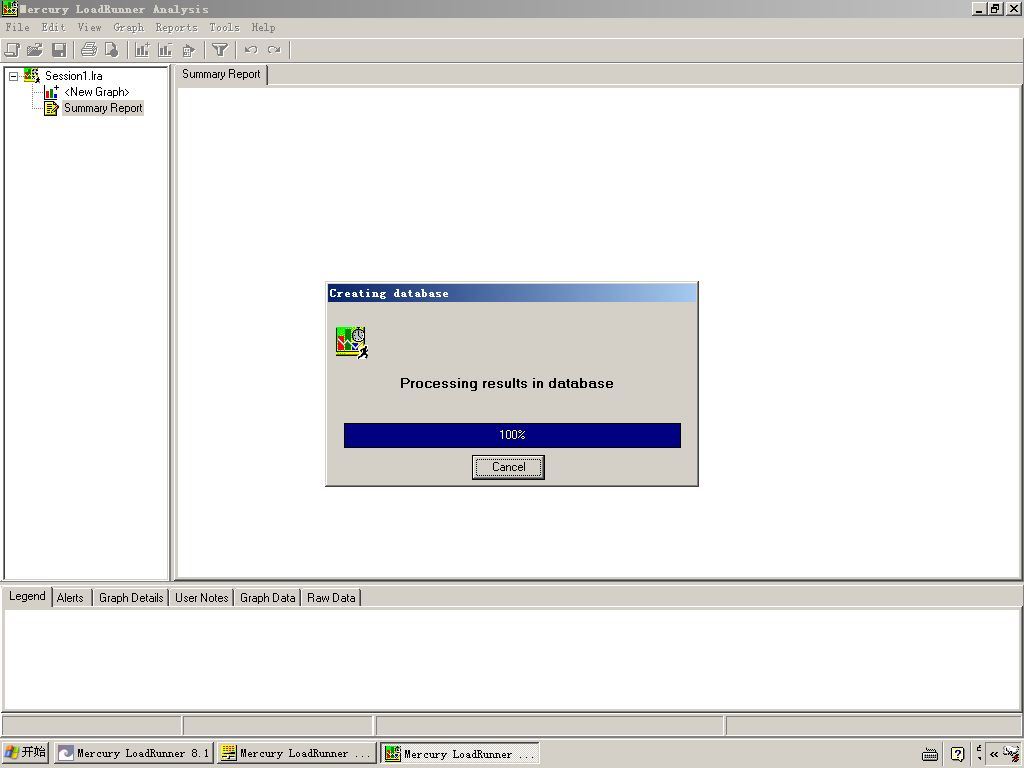This screenshot has width=1024, height=768.
Task: Open the File menu
Action: click(x=18, y=27)
